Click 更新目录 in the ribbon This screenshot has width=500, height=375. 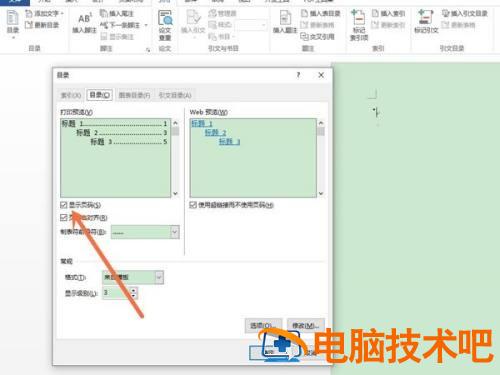coord(42,25)
